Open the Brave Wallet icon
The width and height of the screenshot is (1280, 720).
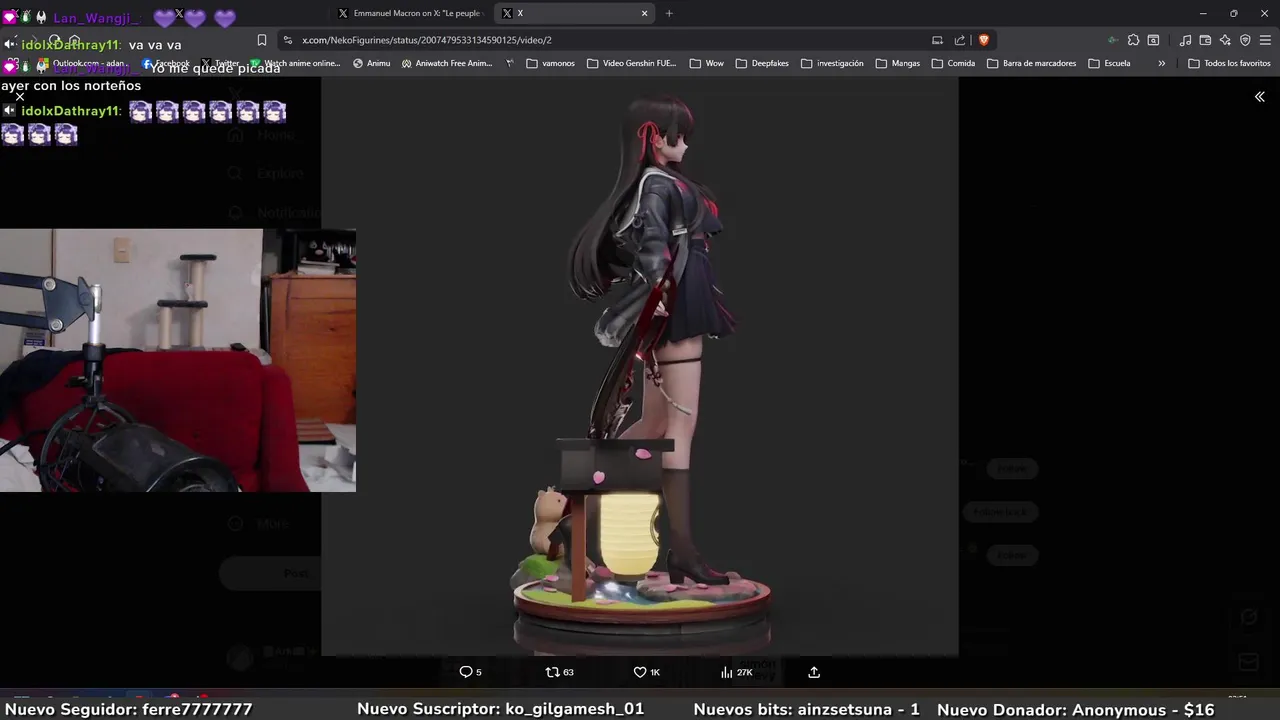[1205, 40]
